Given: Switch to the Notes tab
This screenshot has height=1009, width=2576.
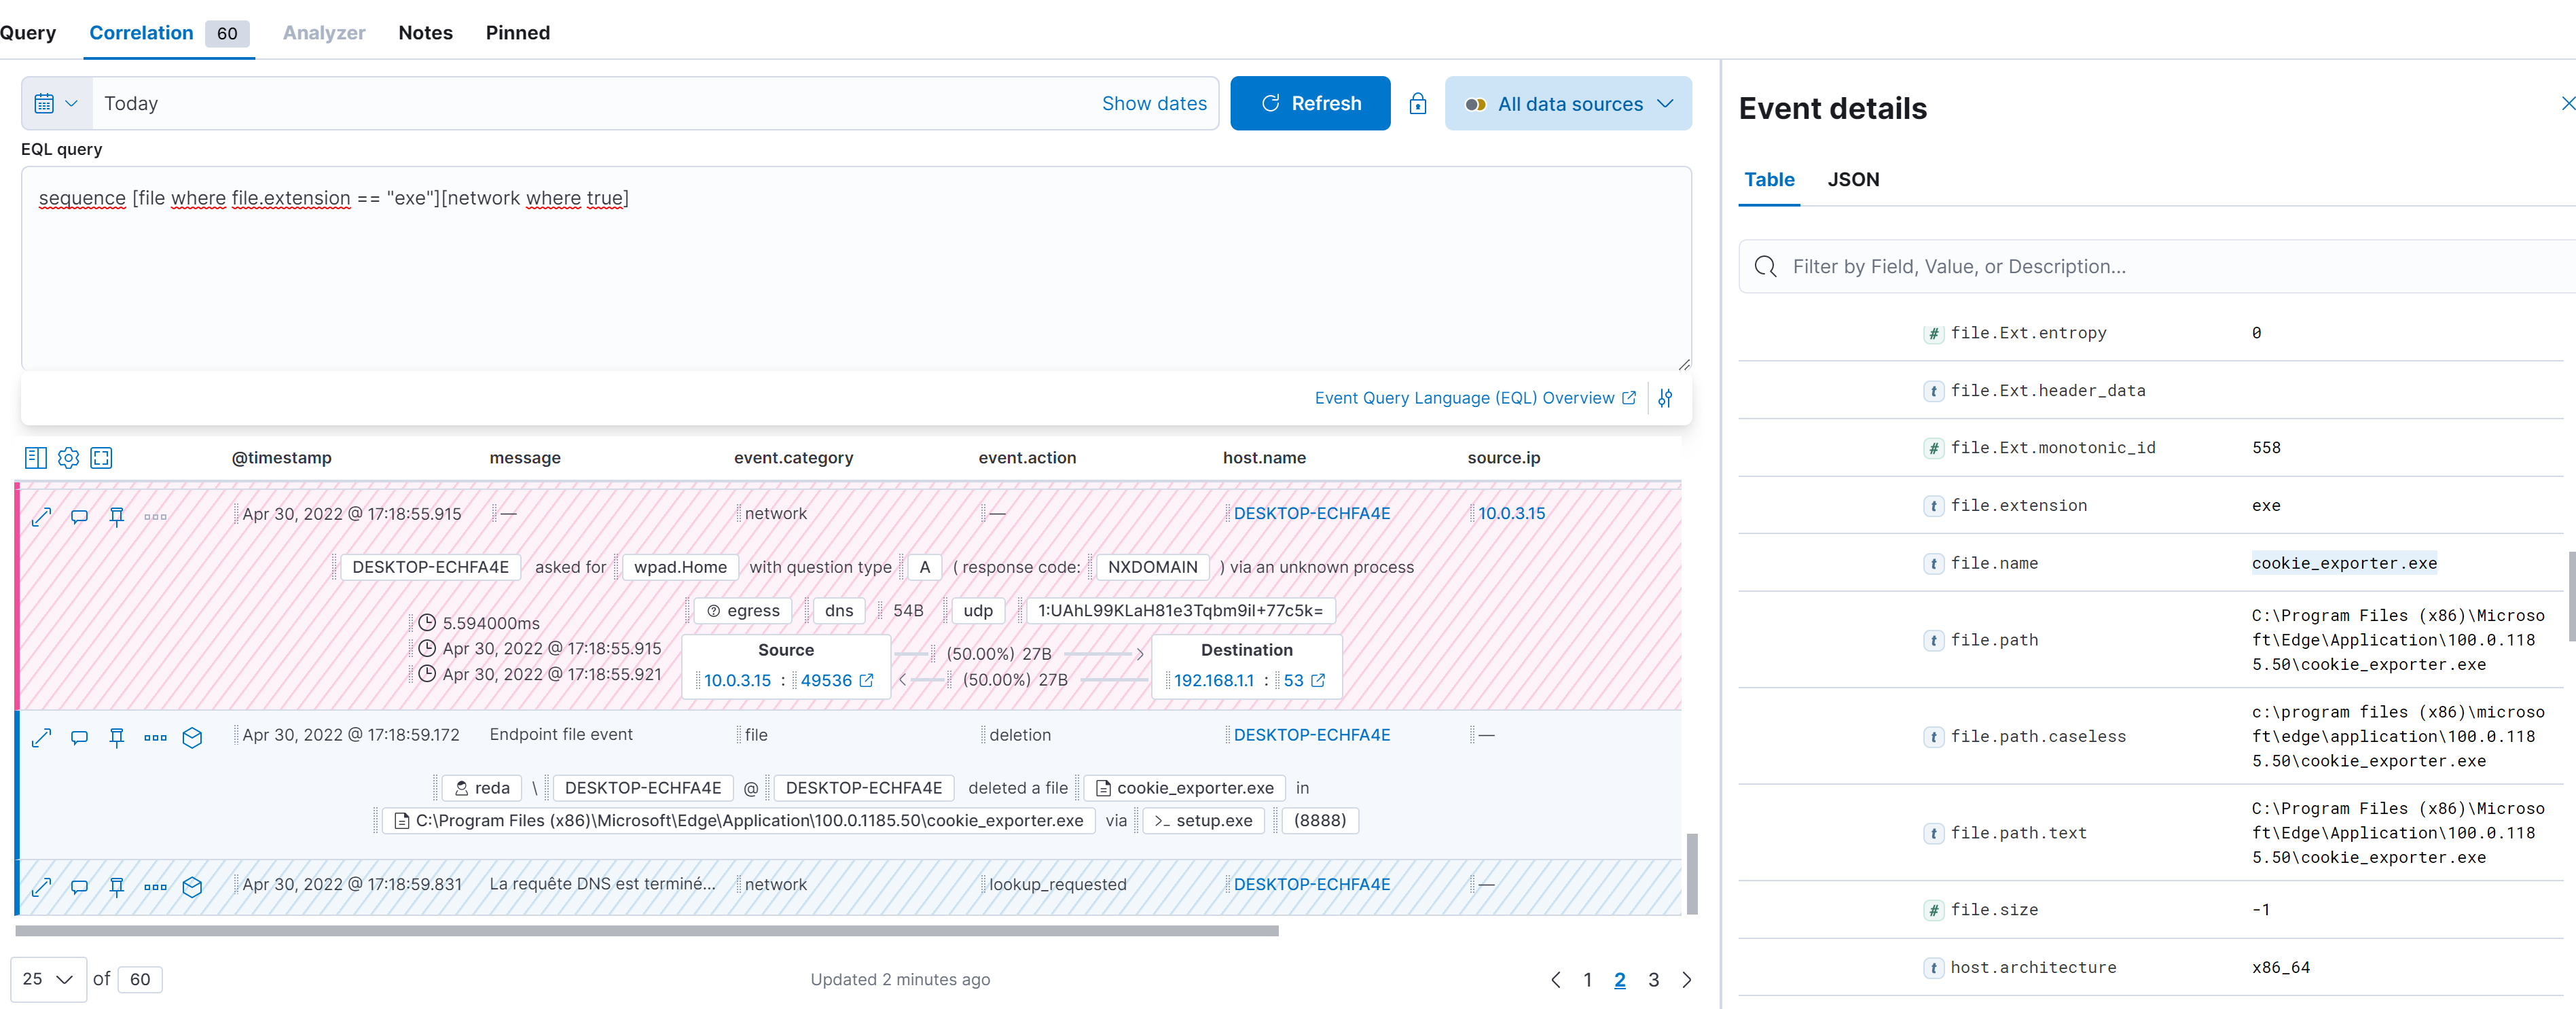Looking at the screenshot, I should [x=425, y=33].
